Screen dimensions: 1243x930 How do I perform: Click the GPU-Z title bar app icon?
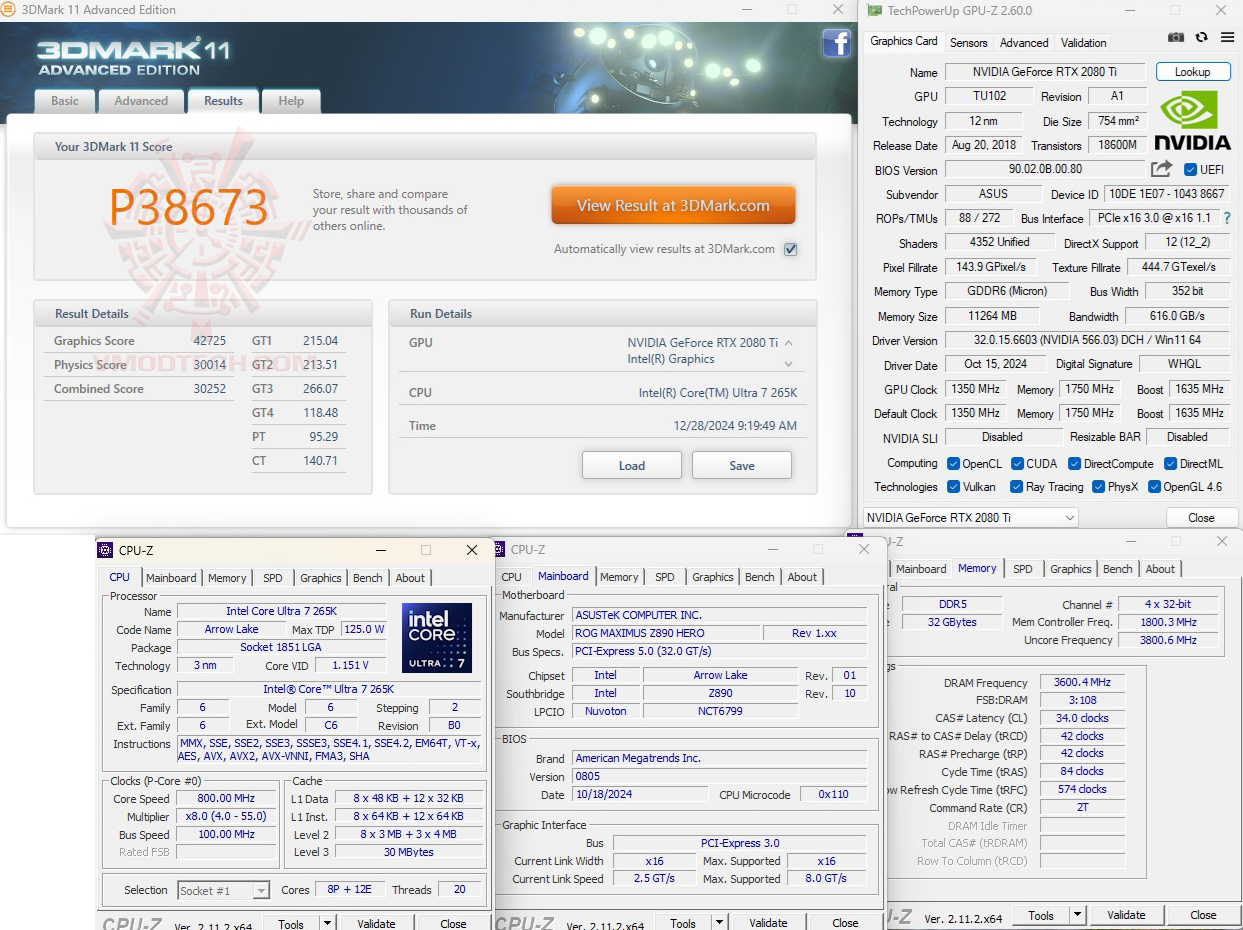click(x=874, y=11)
